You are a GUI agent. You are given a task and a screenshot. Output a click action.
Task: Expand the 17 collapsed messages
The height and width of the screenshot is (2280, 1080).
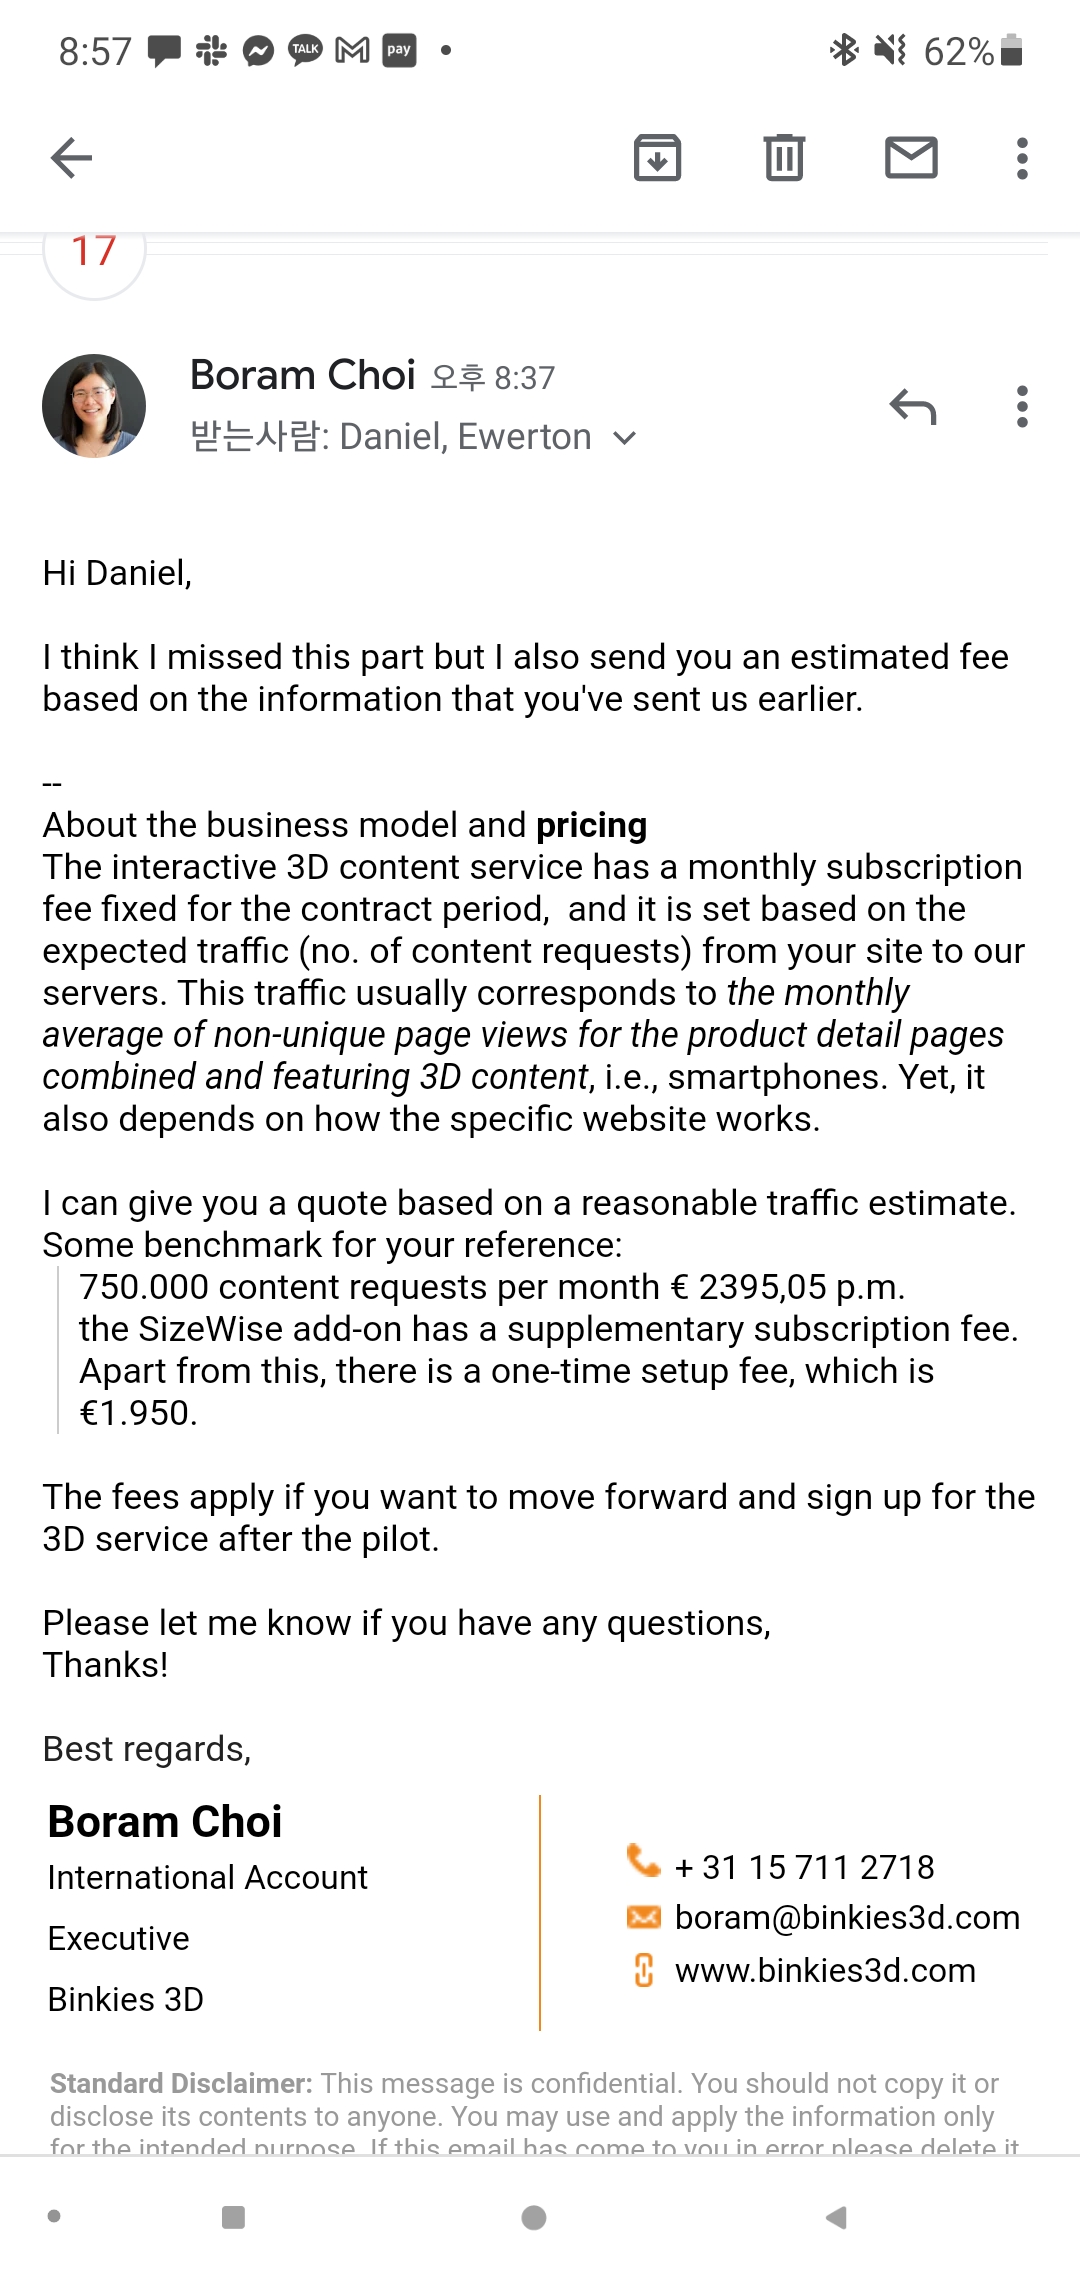pos(94,252)
